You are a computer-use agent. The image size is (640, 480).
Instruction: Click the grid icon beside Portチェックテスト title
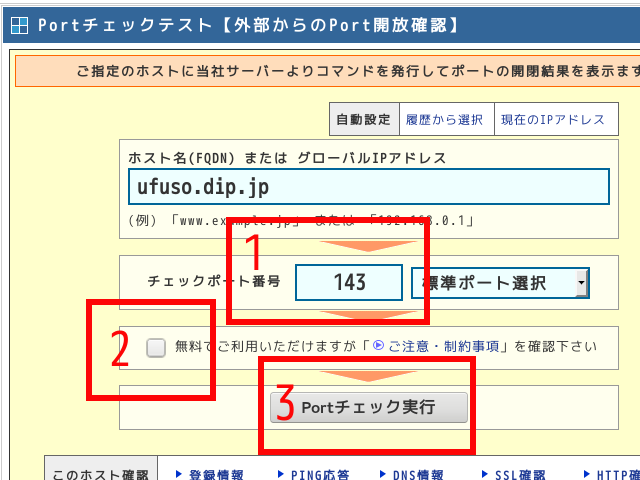click(19, 24)
